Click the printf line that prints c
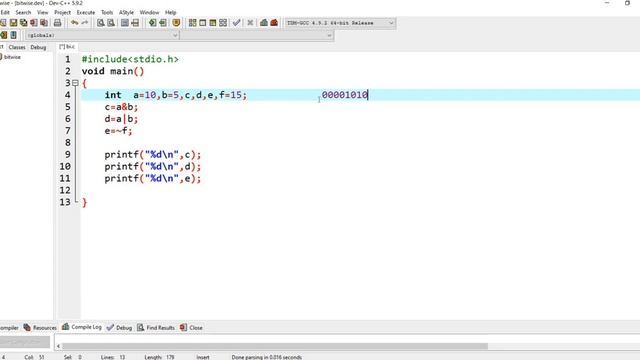Image resolution: width=640 pixels, height=360 pixels. [x=153, y=155]
